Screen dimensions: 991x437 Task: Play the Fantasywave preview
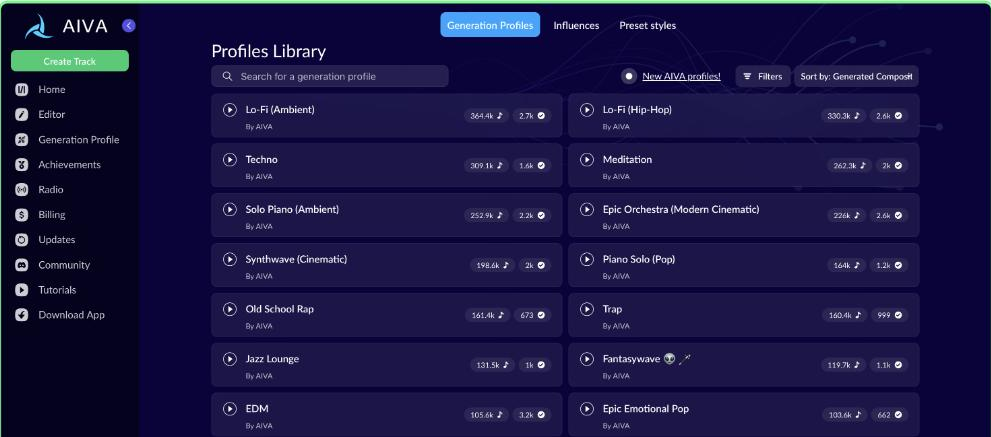(587, 359)
